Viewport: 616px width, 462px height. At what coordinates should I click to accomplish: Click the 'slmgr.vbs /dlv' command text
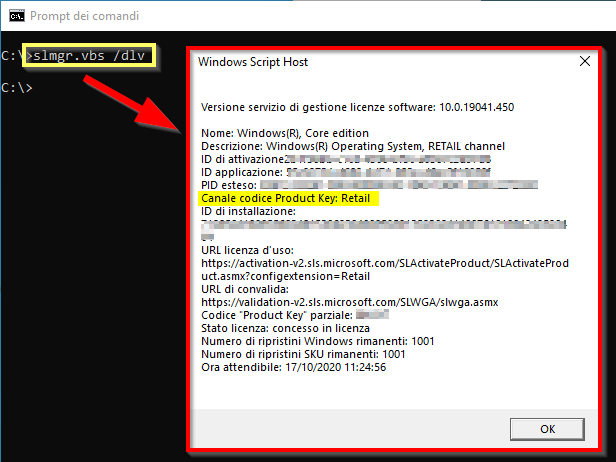click(x=89, y=55)
